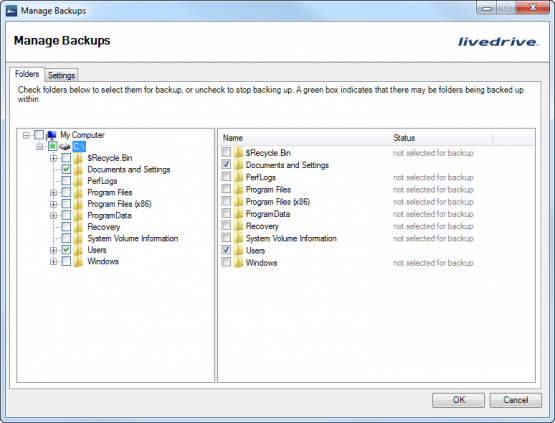Click the Program Files folder icon in the Name list
The image size is (555, 423).
[x=238, y=189]
